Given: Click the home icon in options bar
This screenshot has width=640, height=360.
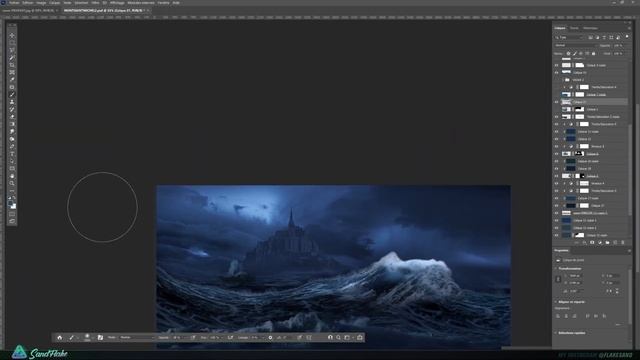Looking at the screenshot, I should point(60,338).
